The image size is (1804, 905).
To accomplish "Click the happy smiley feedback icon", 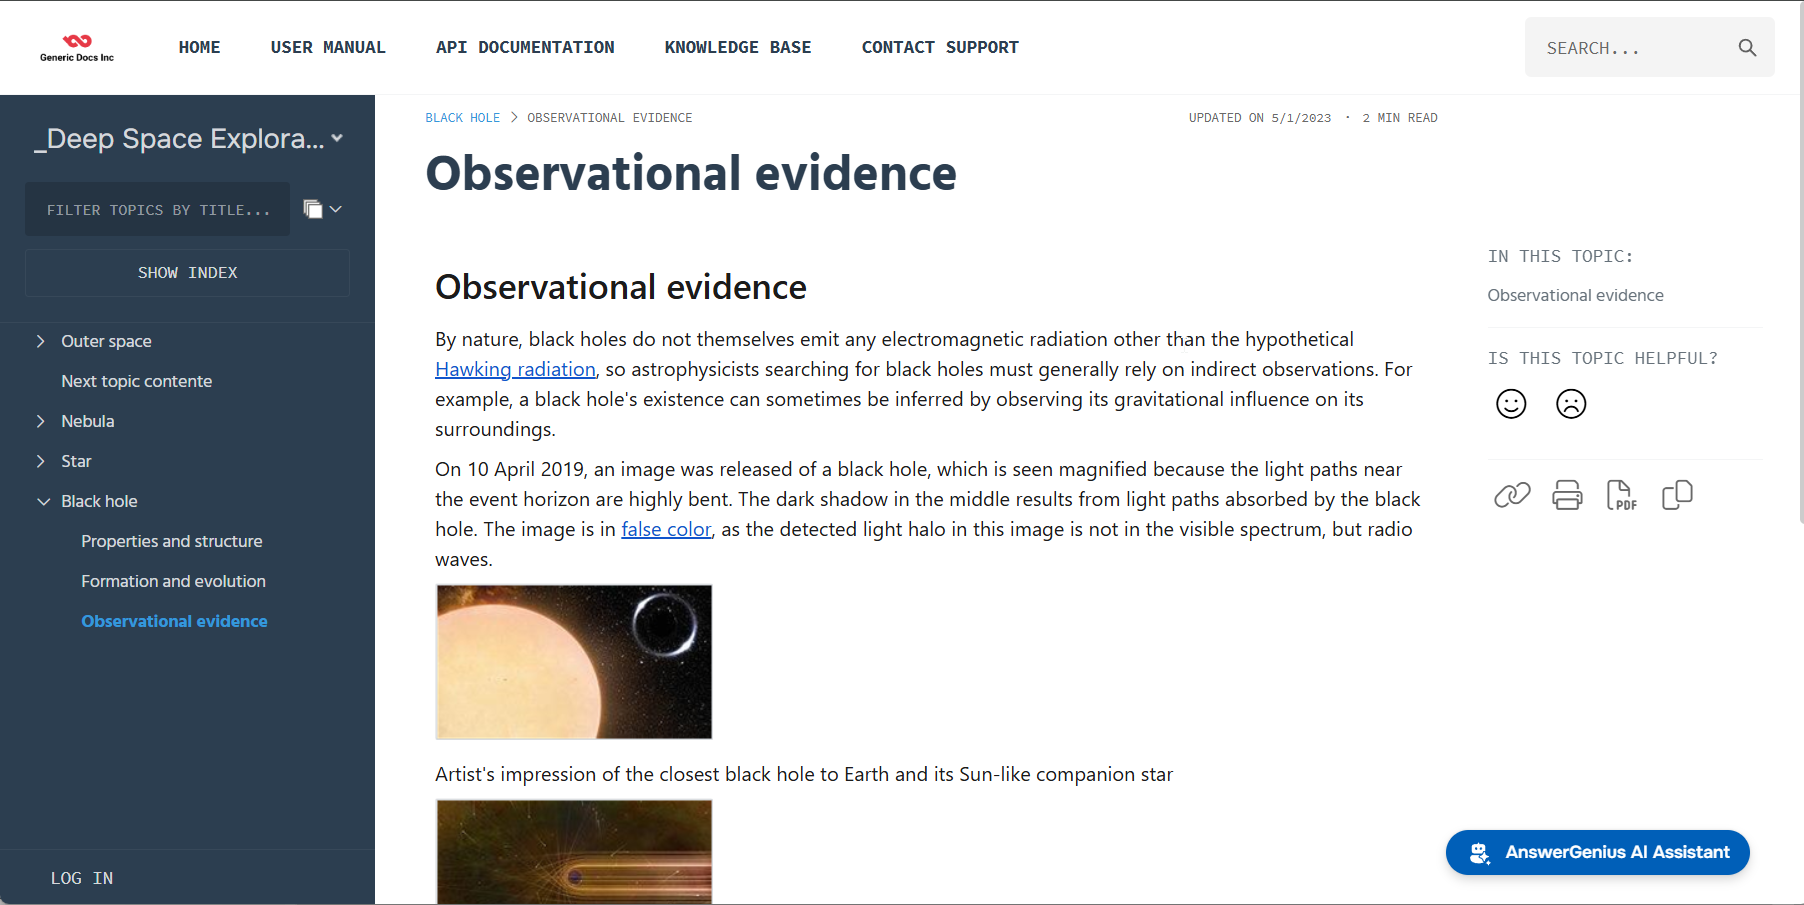I will [1511, 404].
